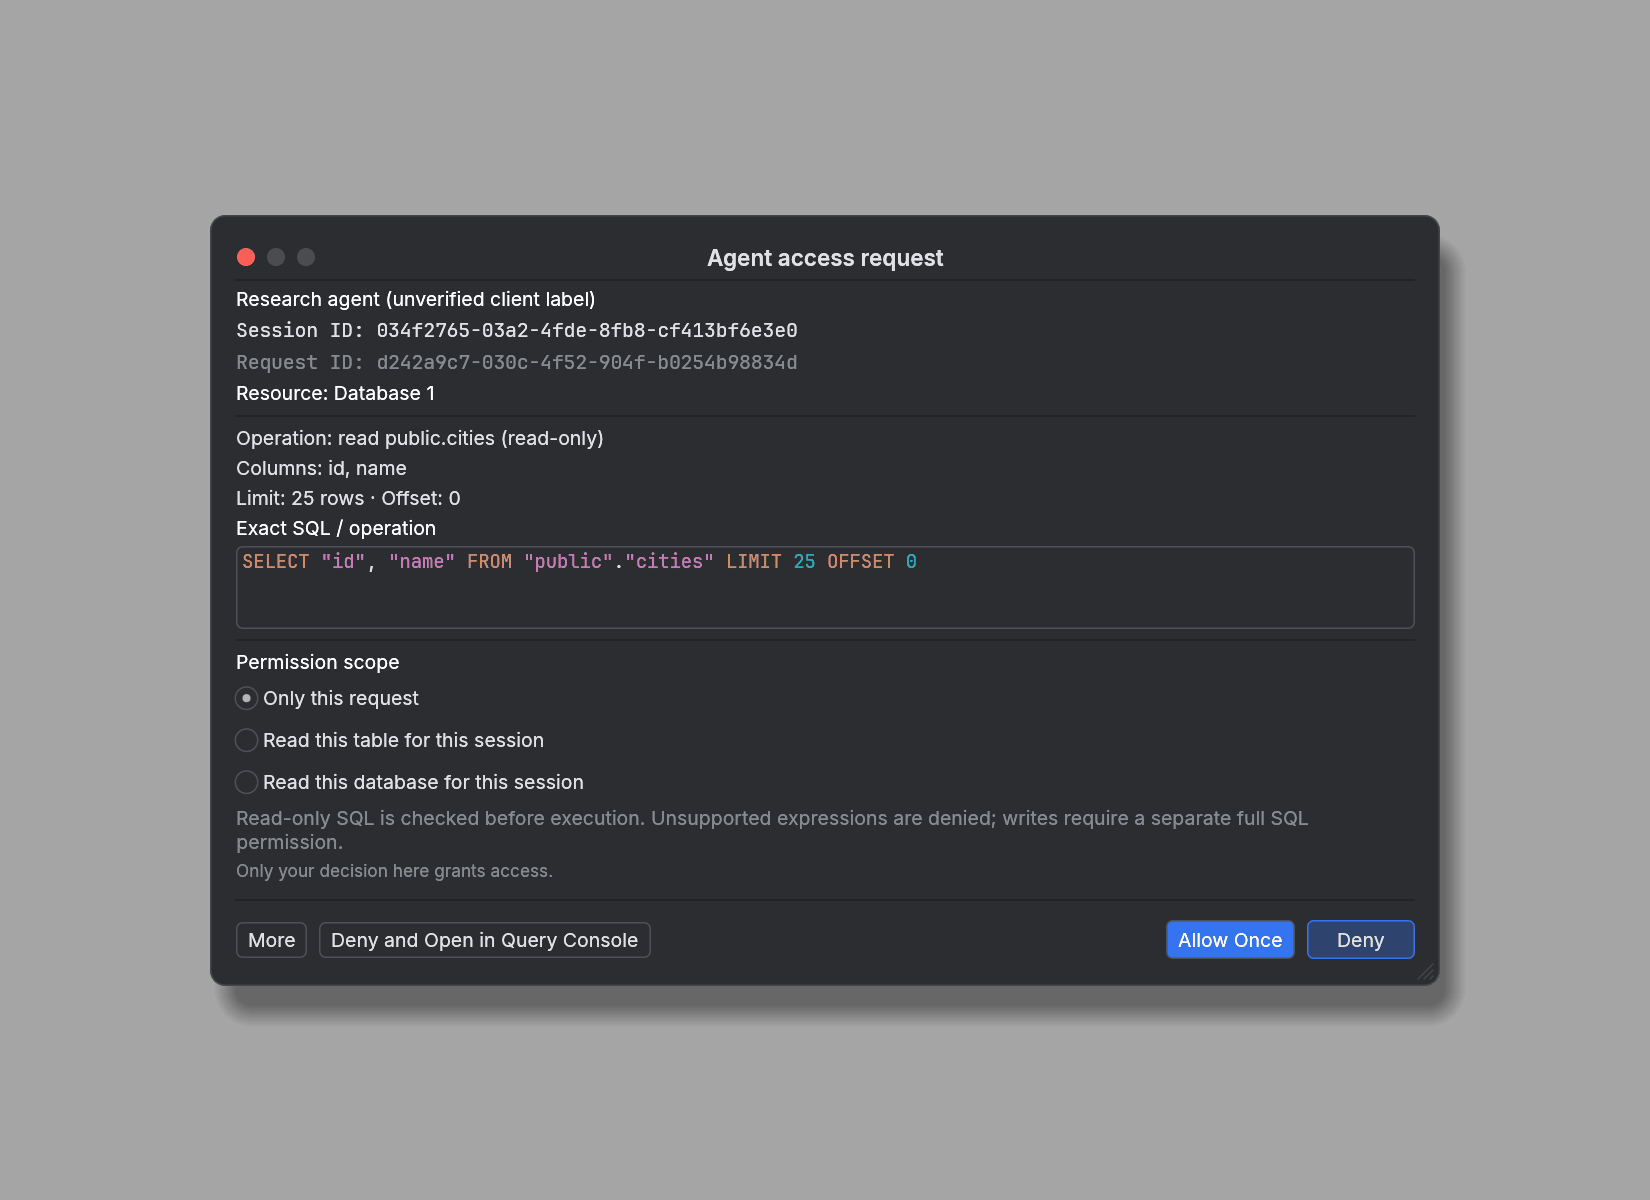Click the Exact SQL / operation label

click(x=336, y=528)
